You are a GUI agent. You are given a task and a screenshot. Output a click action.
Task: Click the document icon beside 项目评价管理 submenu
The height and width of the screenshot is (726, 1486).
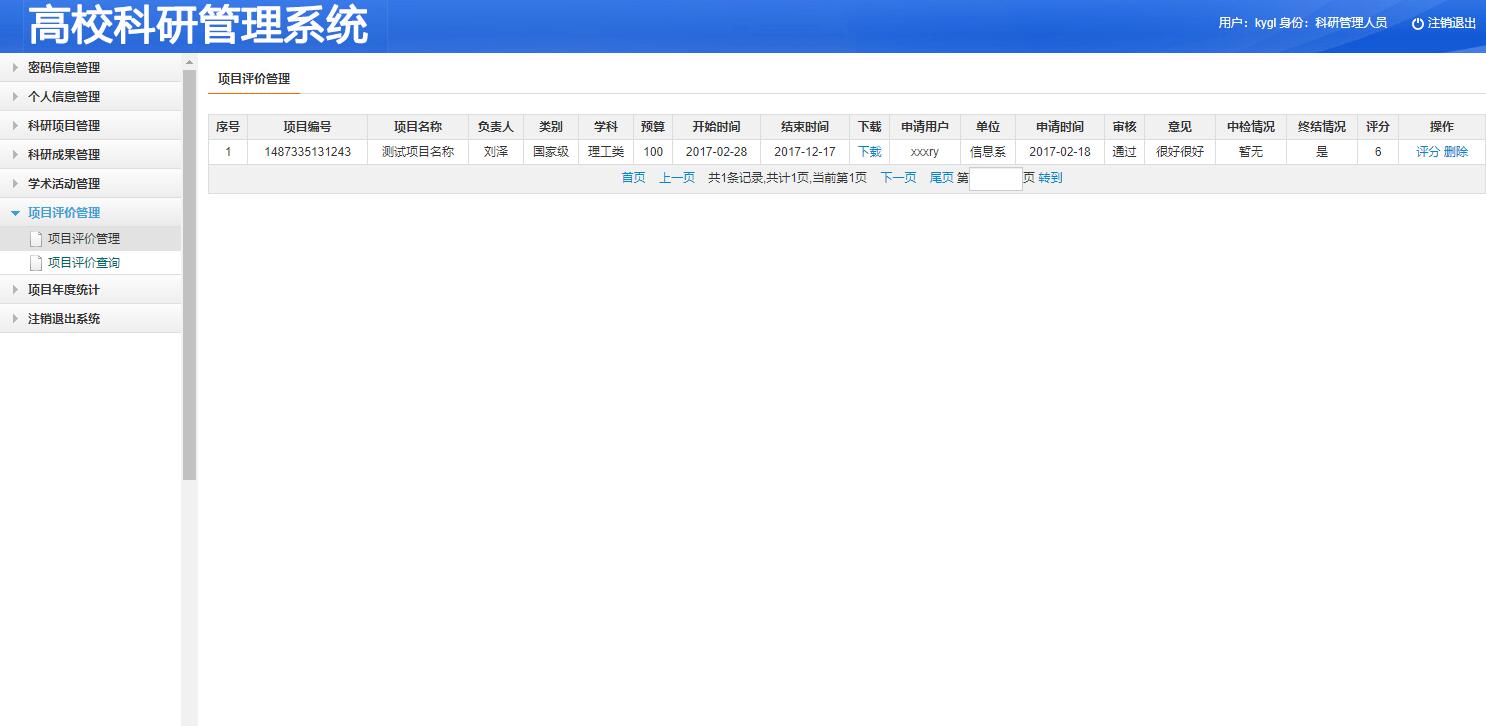click(36, 238)
